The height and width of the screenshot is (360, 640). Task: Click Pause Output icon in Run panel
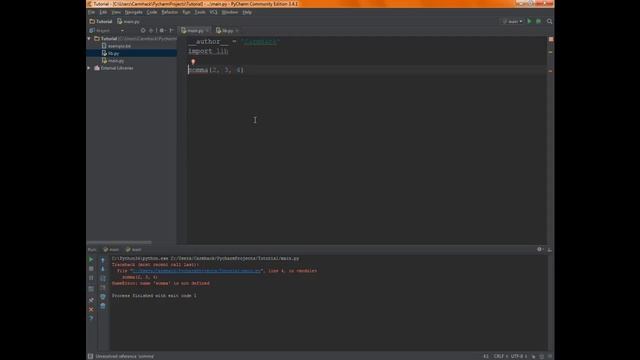click(91, 278)
